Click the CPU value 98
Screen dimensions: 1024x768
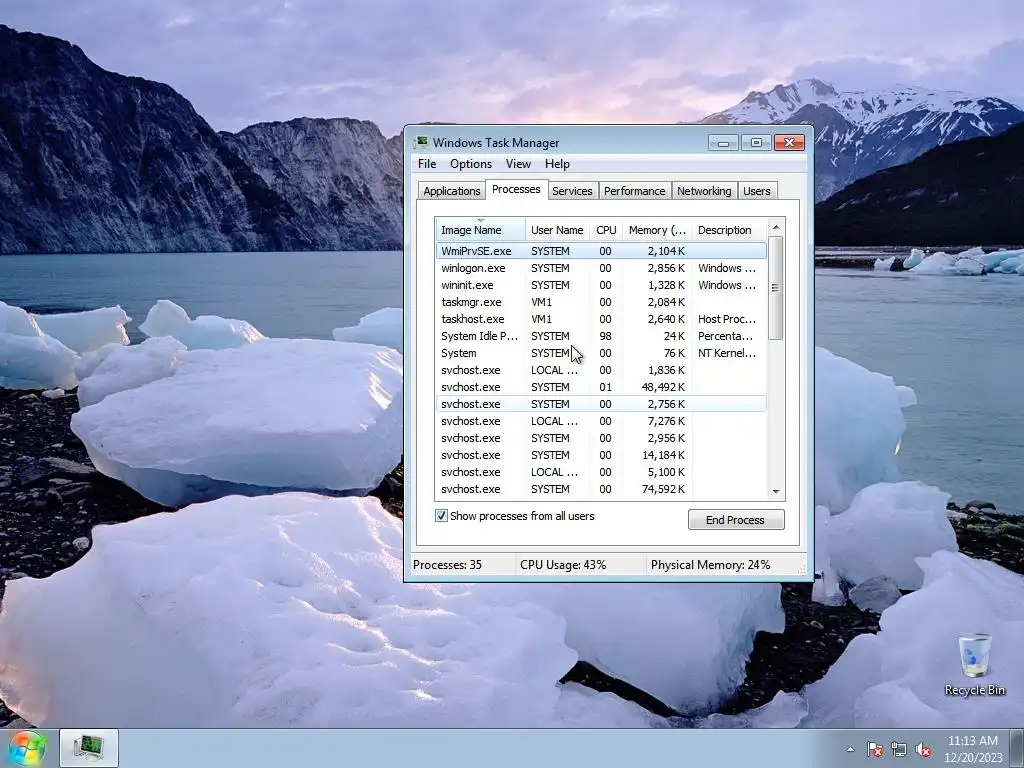[605, 336]
